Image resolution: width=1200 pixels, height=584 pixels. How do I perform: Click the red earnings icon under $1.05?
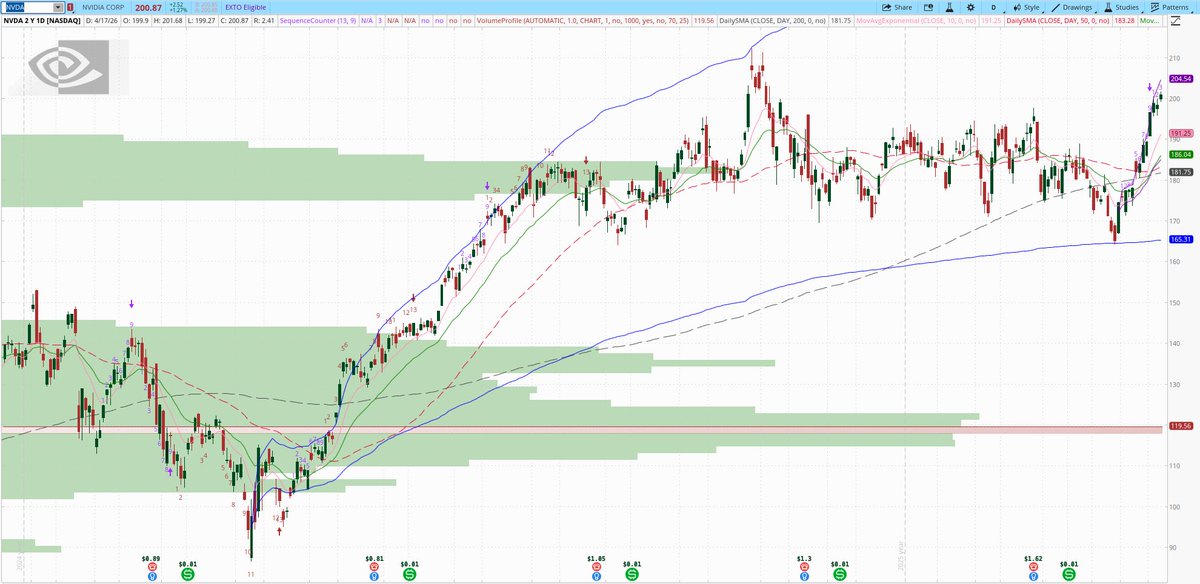596,566
